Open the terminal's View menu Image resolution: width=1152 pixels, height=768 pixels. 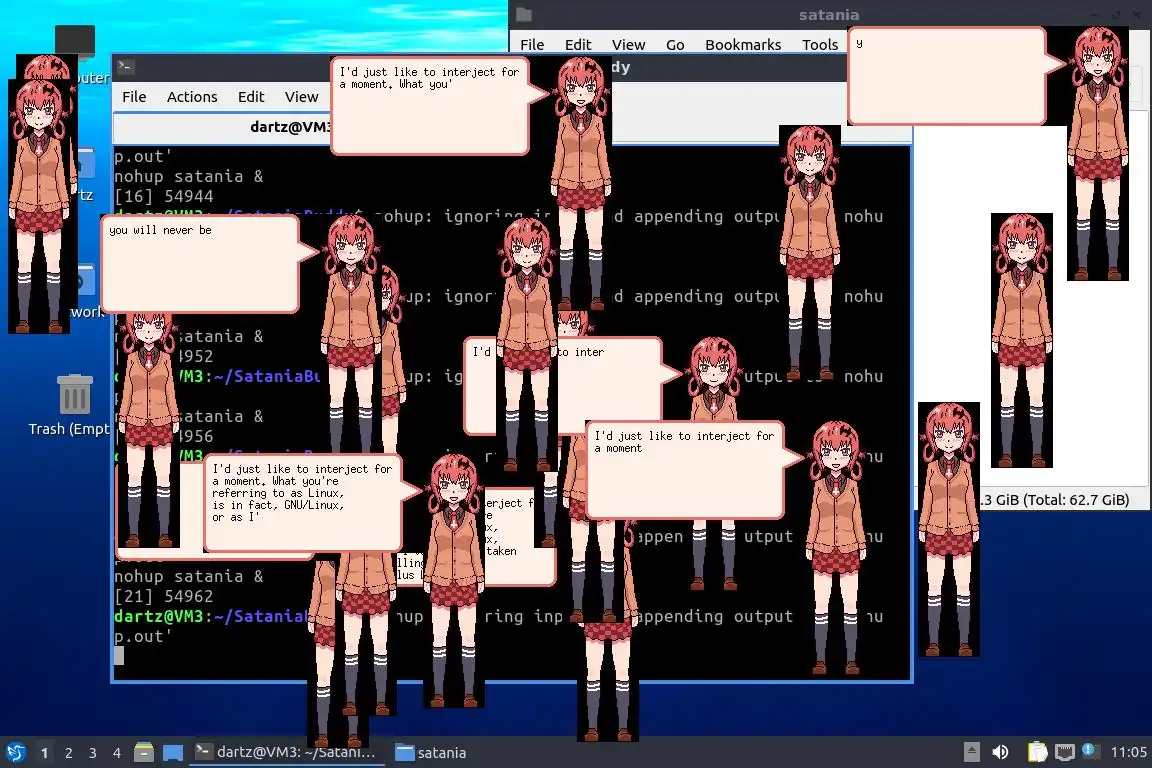pos(301,97)
